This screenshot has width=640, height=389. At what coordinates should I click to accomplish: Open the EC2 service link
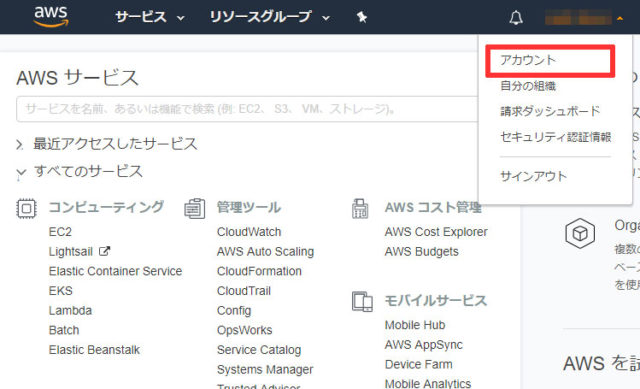[60, 232]
